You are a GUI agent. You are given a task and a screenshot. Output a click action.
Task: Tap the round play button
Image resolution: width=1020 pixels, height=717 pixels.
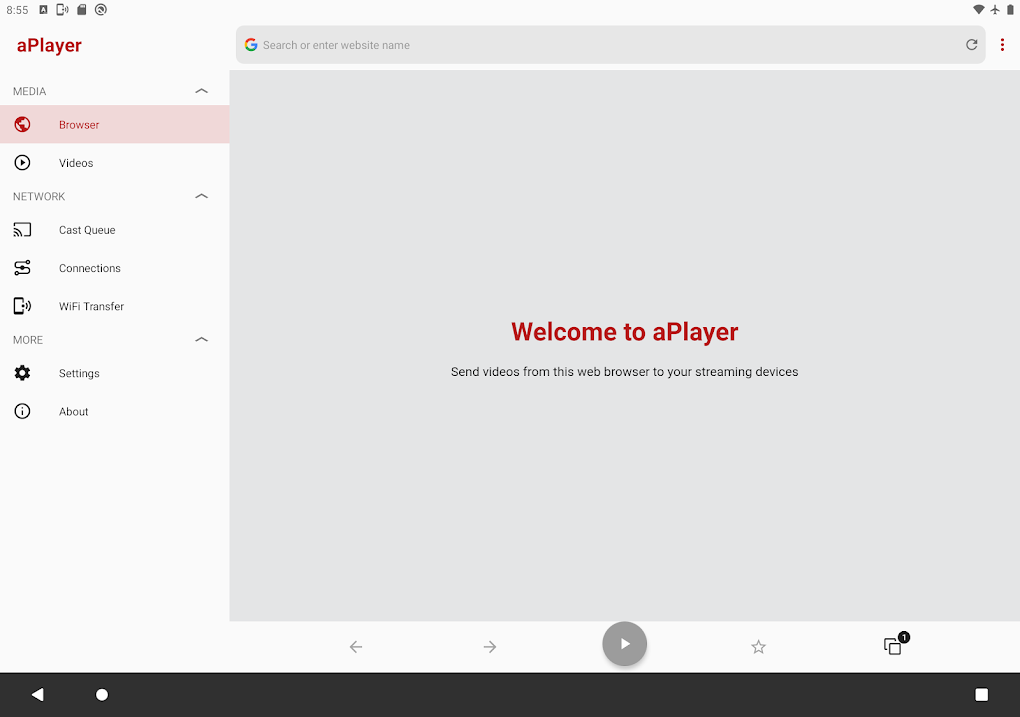624,644
